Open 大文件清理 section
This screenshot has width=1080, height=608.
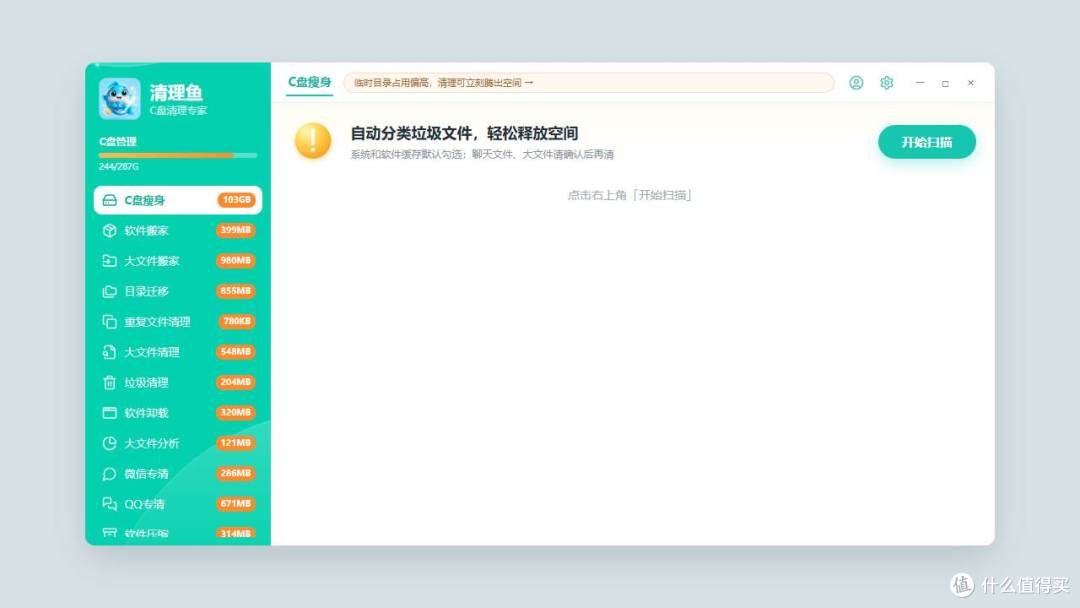[x=178, y=352]
